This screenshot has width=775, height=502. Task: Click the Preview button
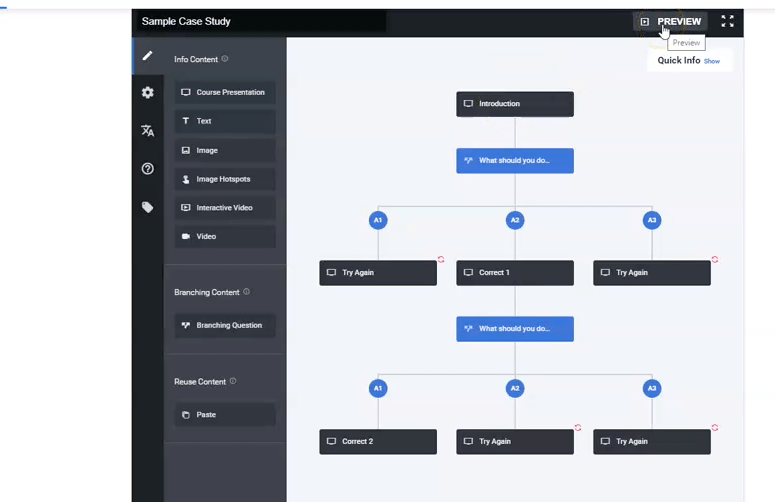670,21
